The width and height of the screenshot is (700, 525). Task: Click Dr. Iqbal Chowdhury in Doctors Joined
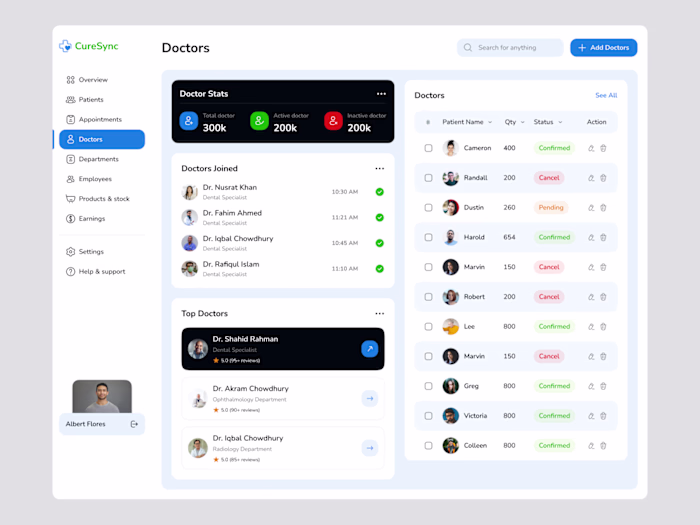[x=238, y=239]
